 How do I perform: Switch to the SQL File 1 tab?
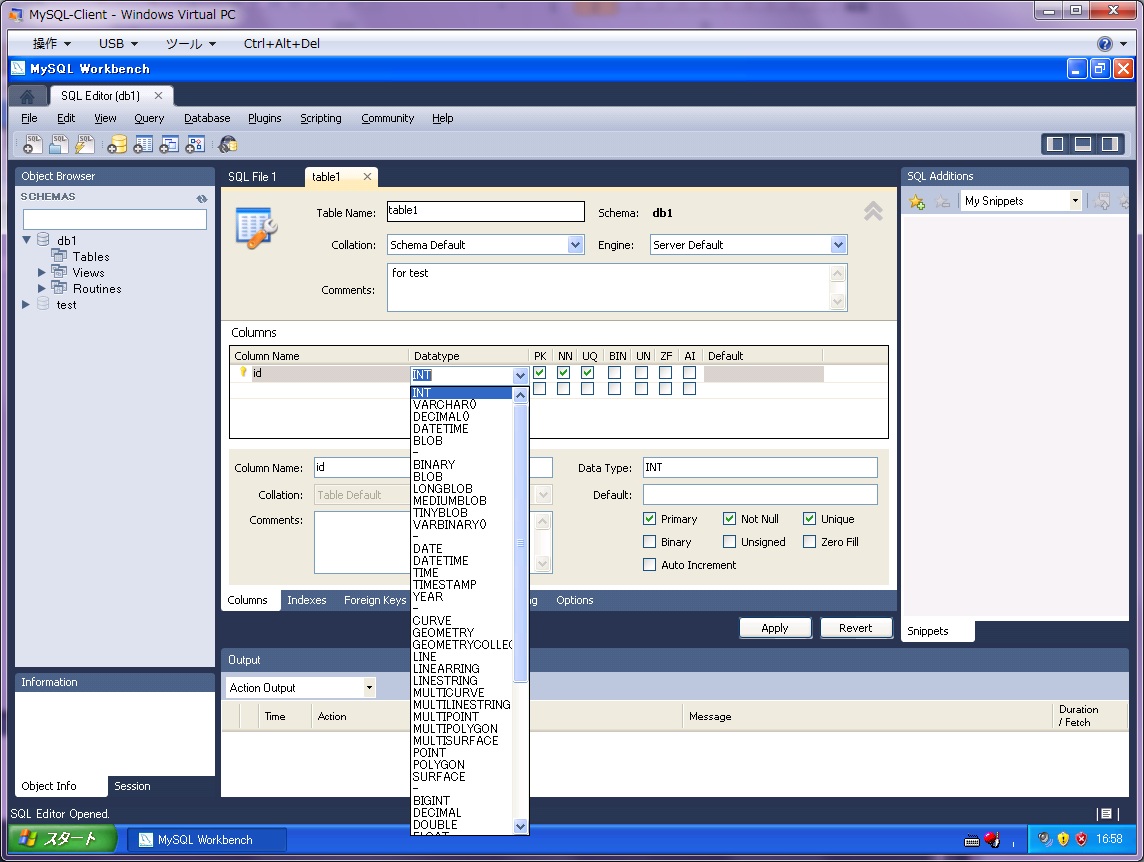pyautogui.click(x=252, y=177)
